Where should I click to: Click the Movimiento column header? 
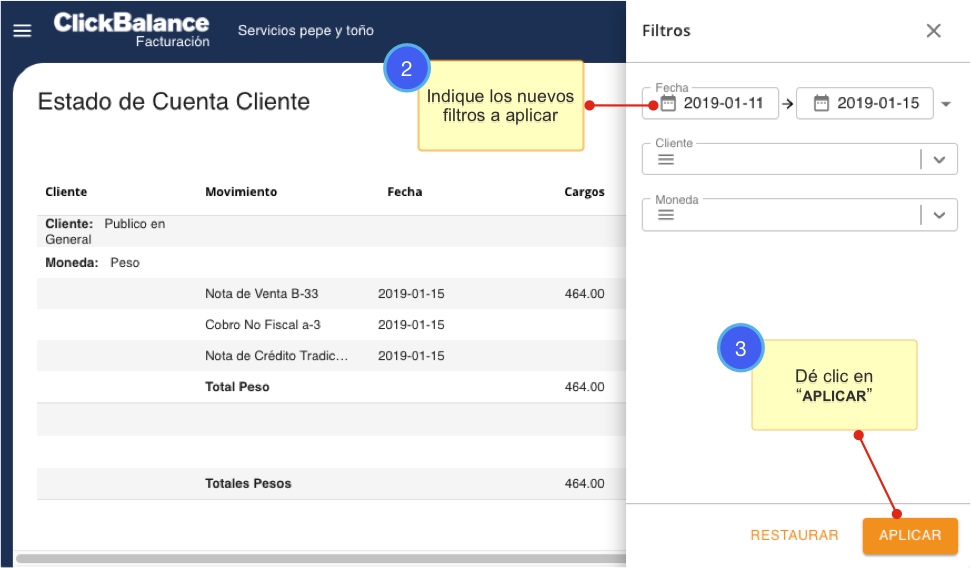tap(241, 192)
